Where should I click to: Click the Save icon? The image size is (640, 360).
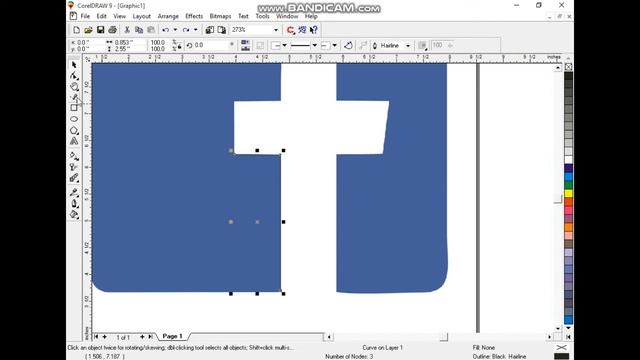pyautogui.click(x=100, y=30)
